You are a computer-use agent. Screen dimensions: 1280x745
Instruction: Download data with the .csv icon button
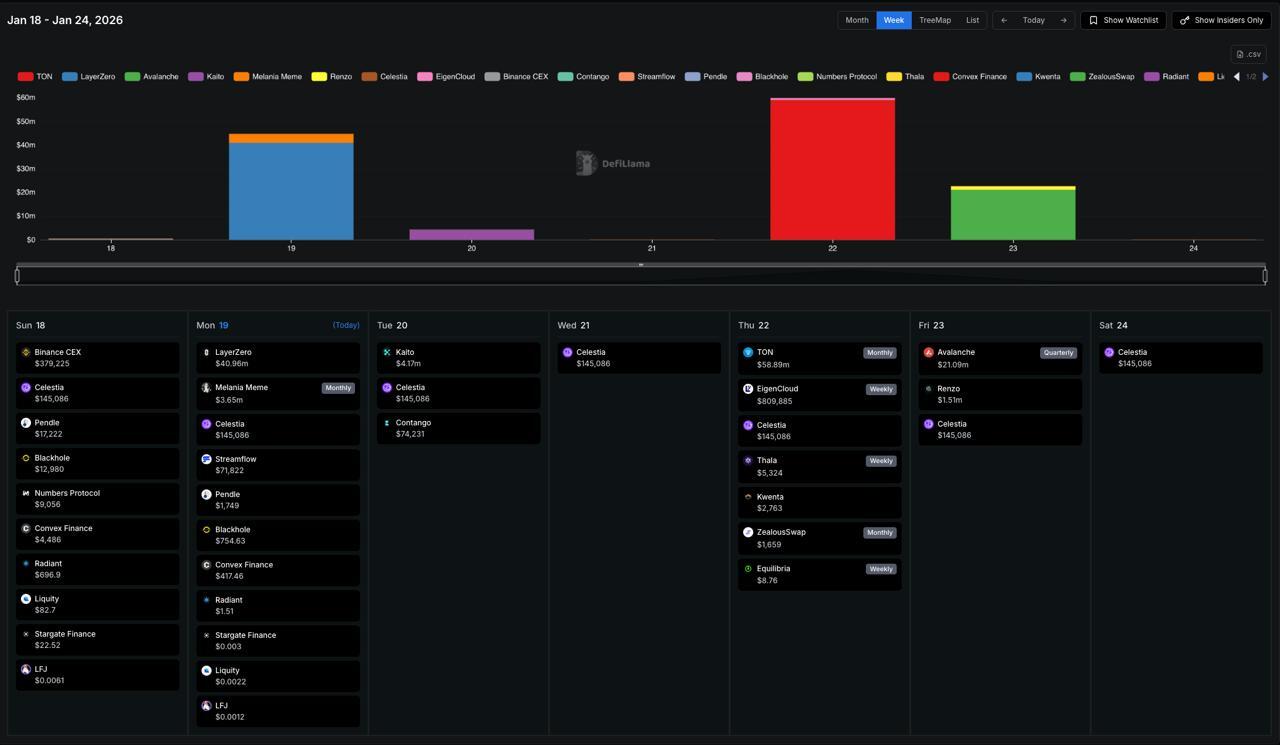[x=1249, y=54]
